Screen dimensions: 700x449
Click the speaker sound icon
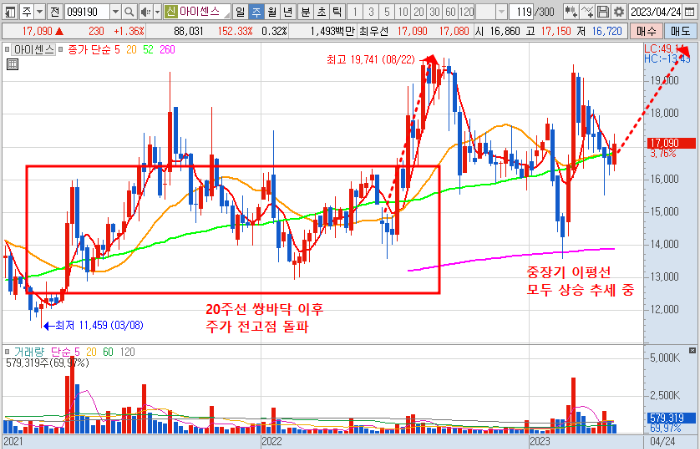(x=146, y=12)
